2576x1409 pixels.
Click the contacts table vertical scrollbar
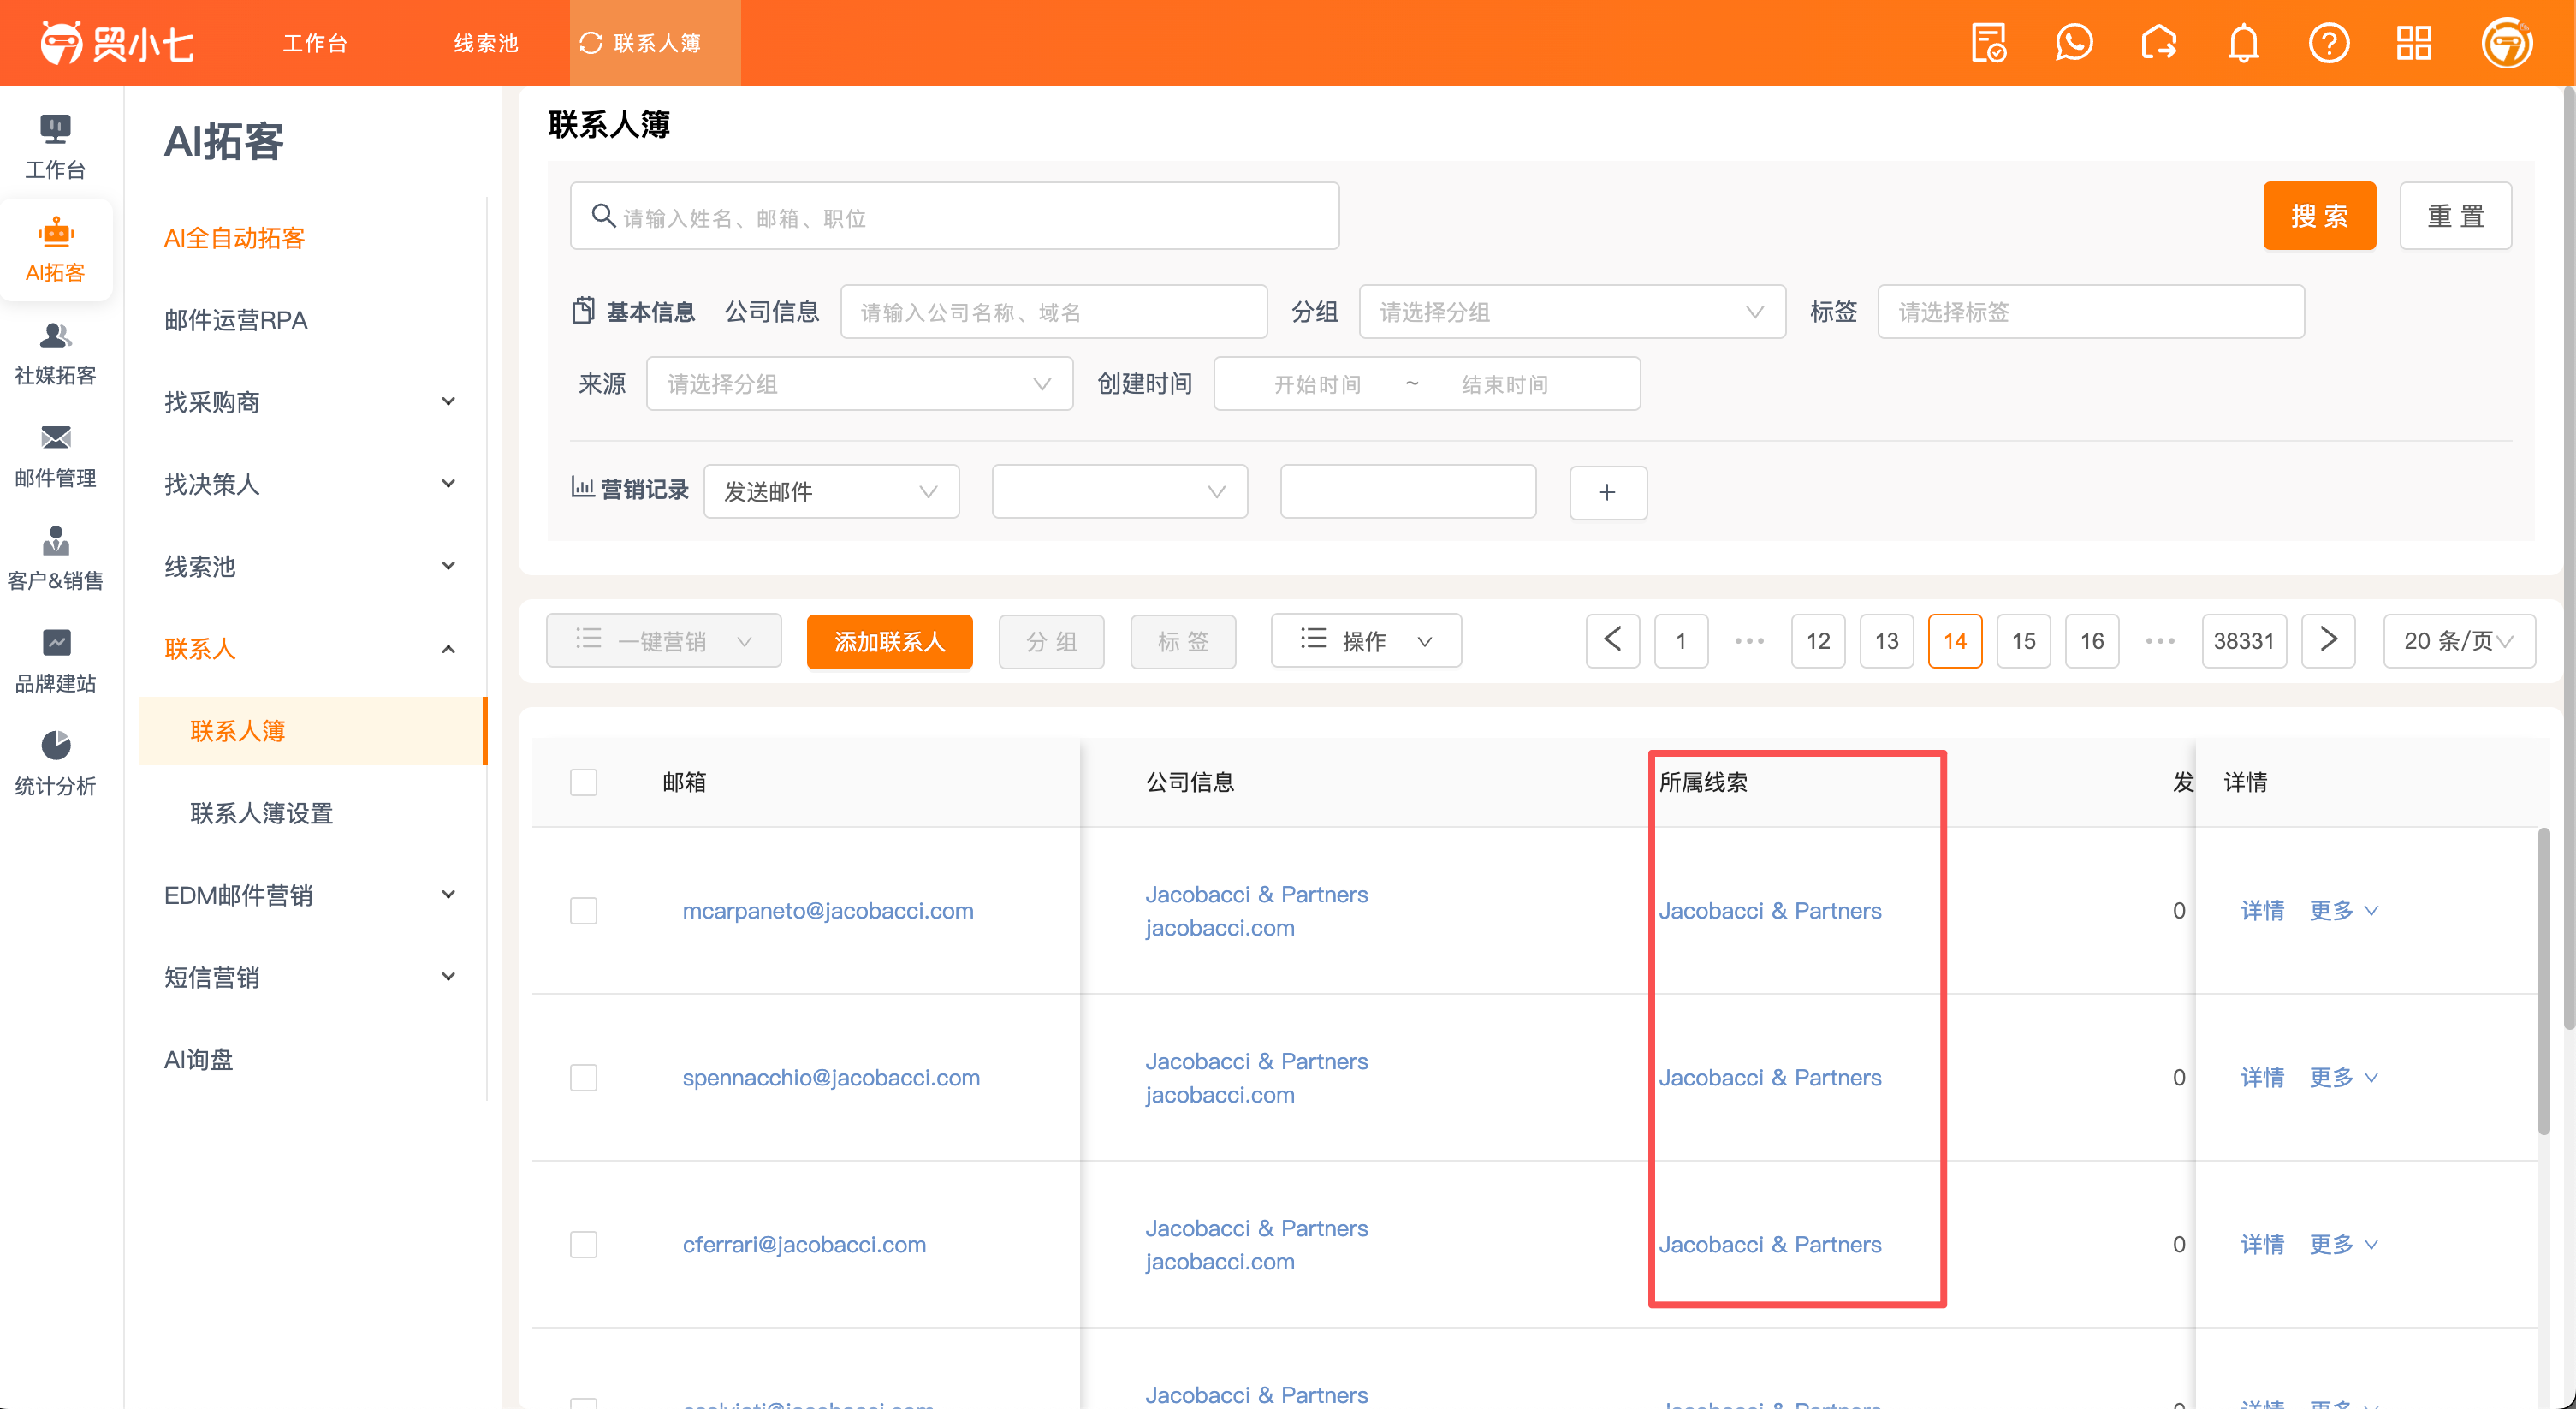[2544, 980]
